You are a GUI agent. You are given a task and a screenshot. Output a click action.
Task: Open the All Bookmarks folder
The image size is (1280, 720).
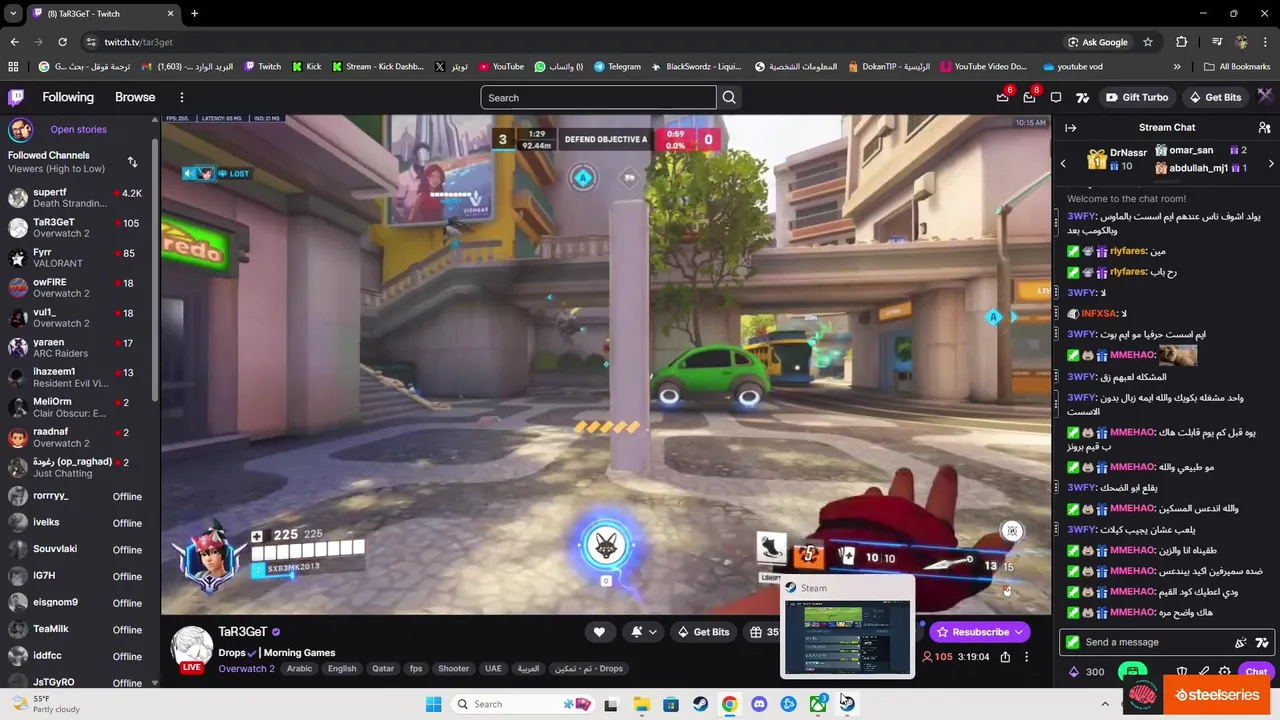click(1236, 67)
